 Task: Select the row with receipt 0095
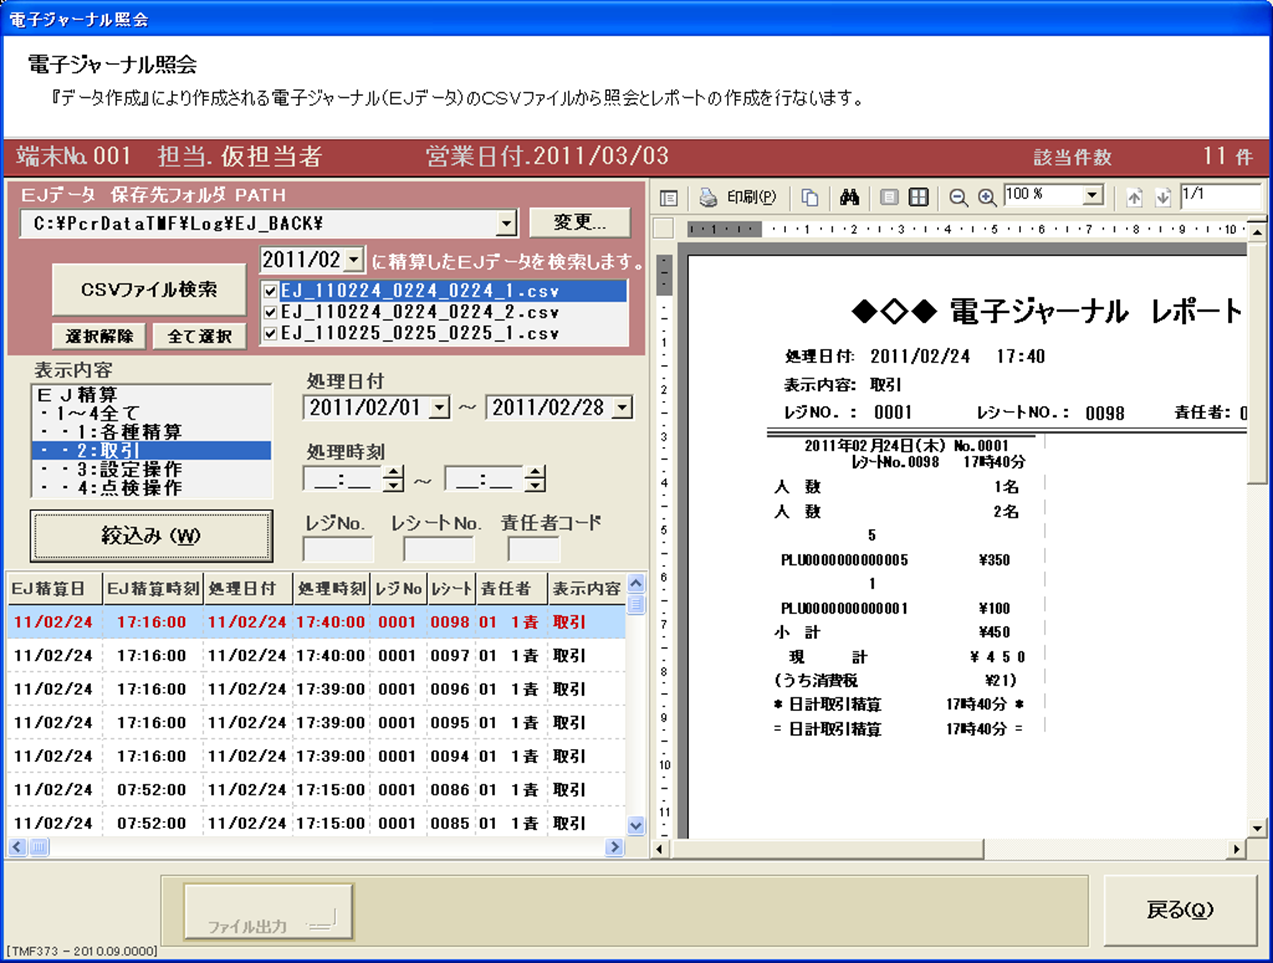pos(316,723)
